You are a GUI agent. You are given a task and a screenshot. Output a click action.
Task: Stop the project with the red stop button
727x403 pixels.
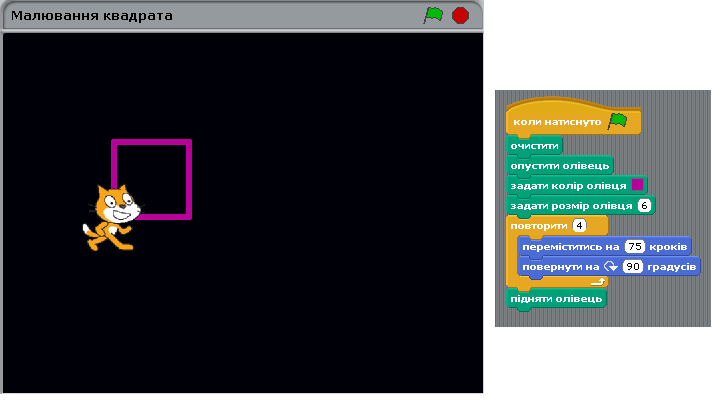460,15
